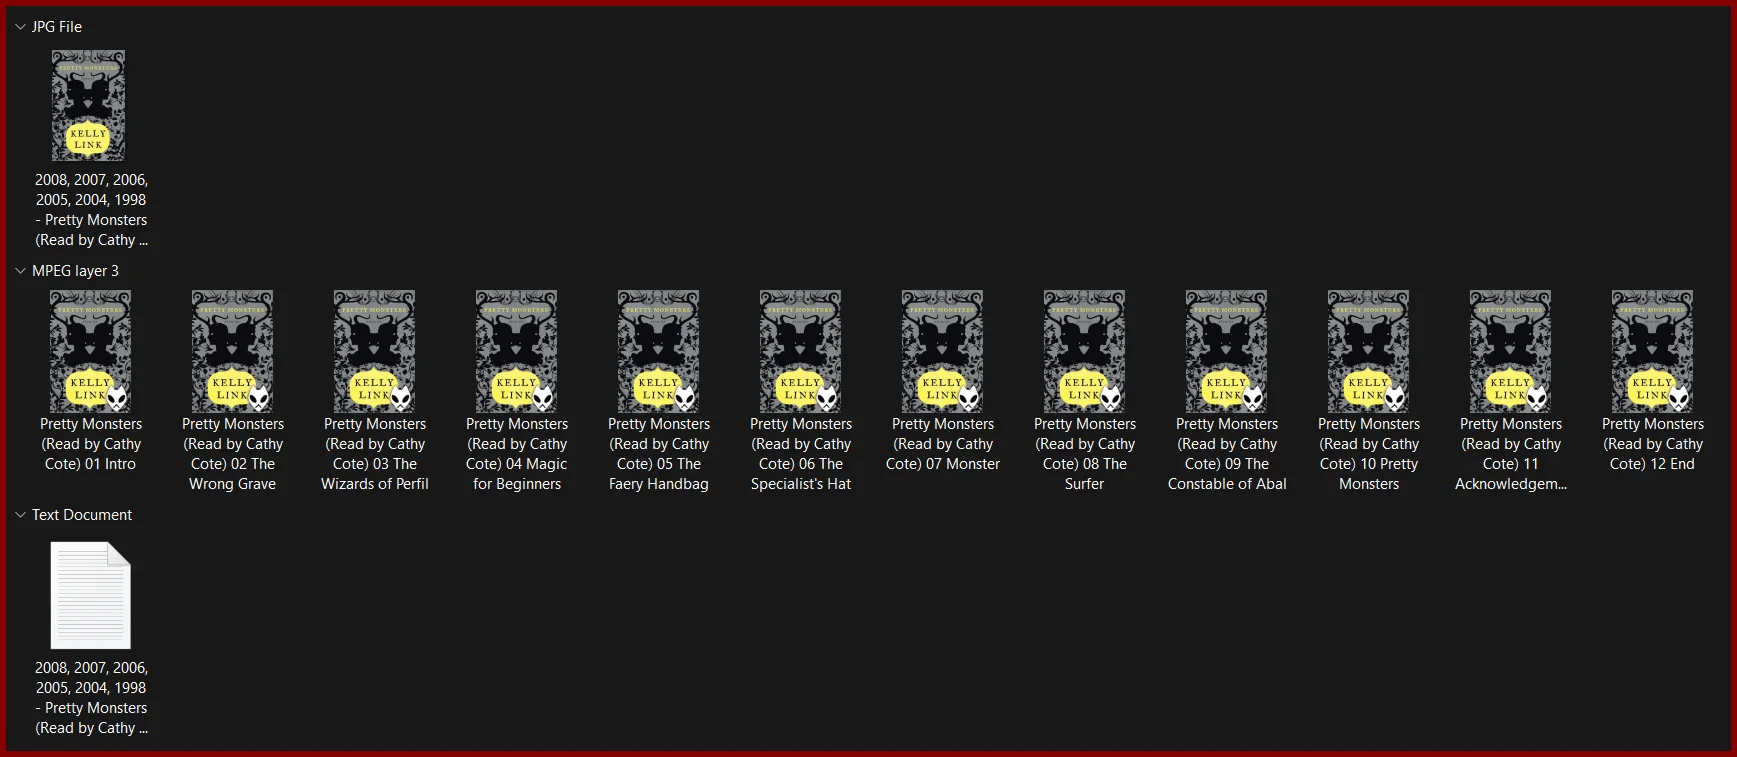Click file name ending in 02 The Wrong Grave
This screenshot has width=1737, height=757.
233,454
